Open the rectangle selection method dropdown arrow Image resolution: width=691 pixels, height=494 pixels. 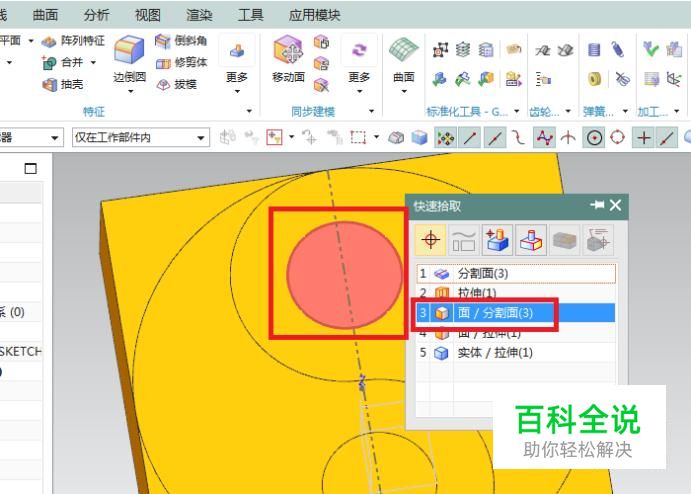(x=376, y=137)
